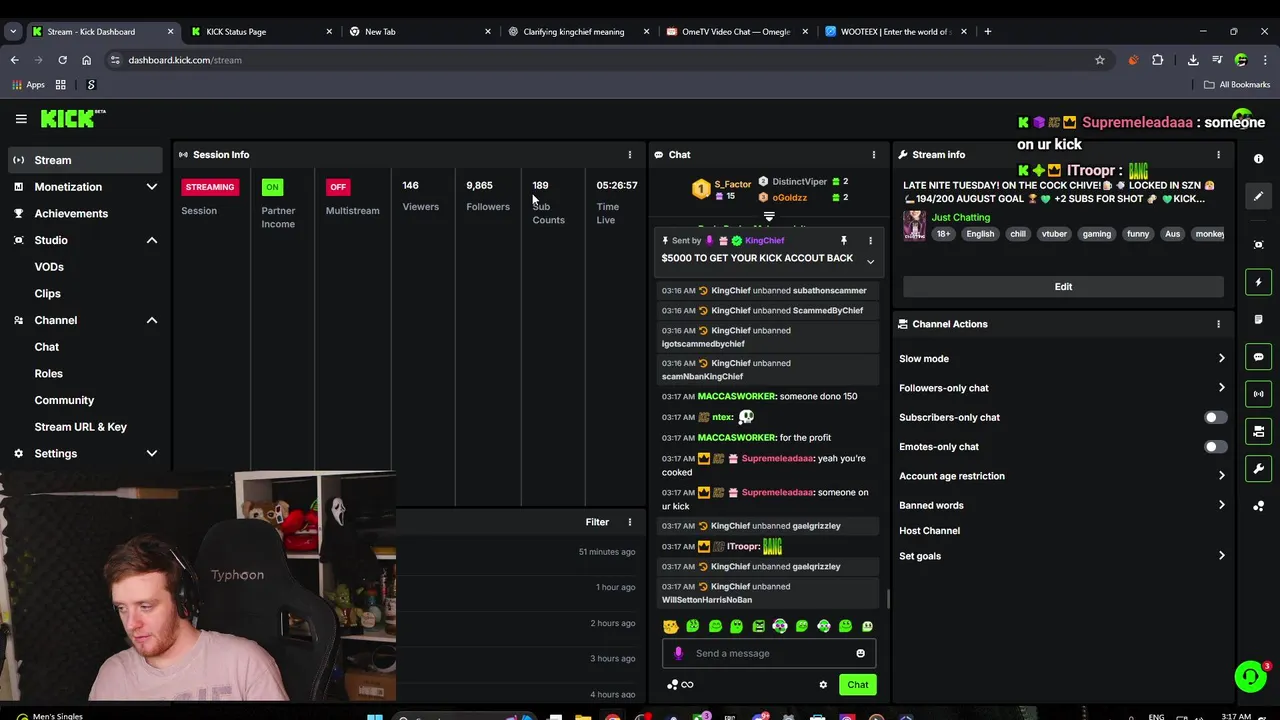This screenshot has width=1280, height=720.
Task: Click Host Channel action
Action: 929,531
